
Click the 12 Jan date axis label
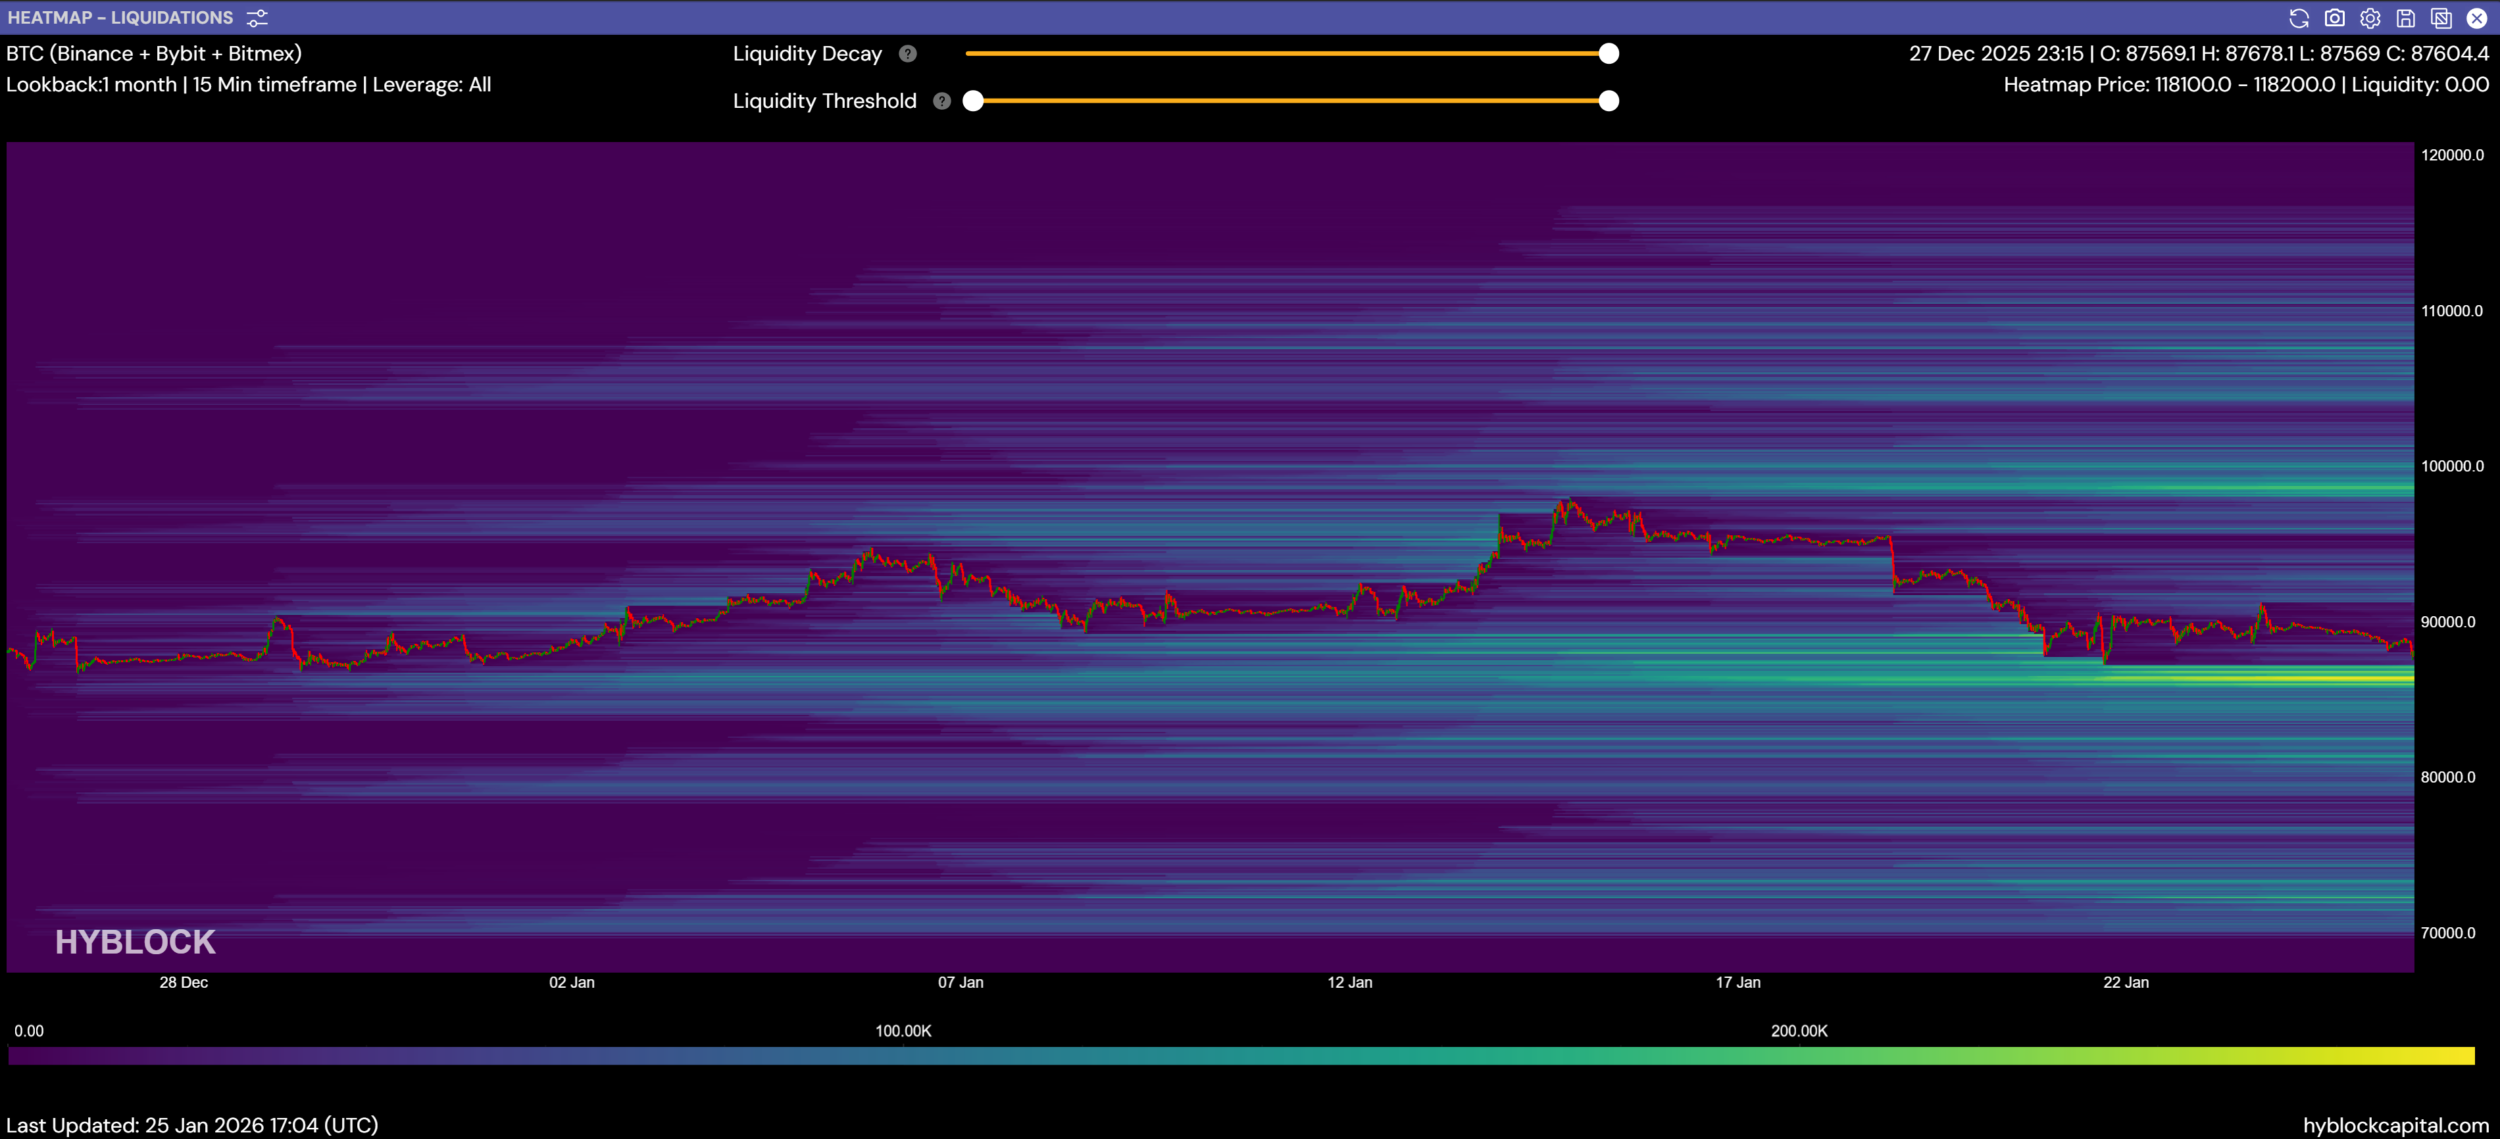(x=1349, y=982)
